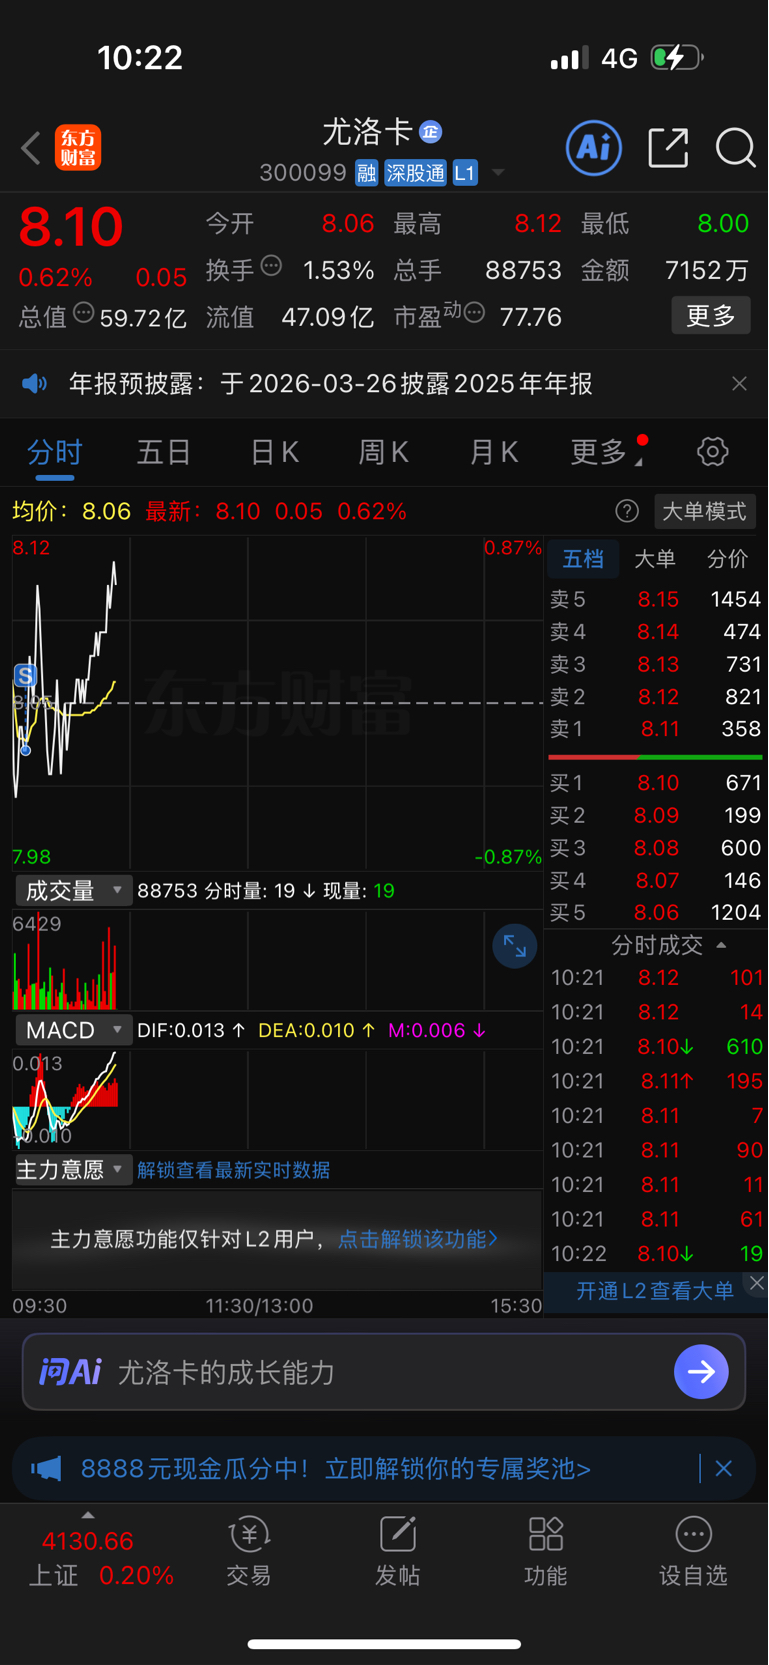Tap the share export icon
Screen dimensions: 769x1665
point(668,148)
